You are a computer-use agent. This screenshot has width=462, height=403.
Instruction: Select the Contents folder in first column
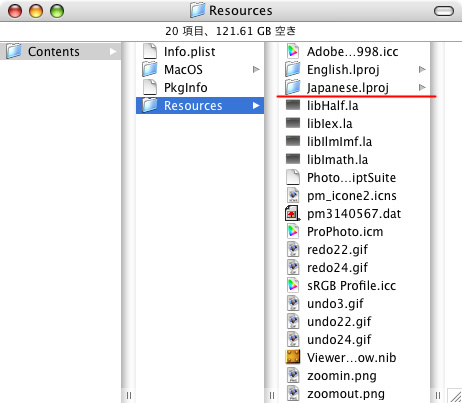(61, 52)
